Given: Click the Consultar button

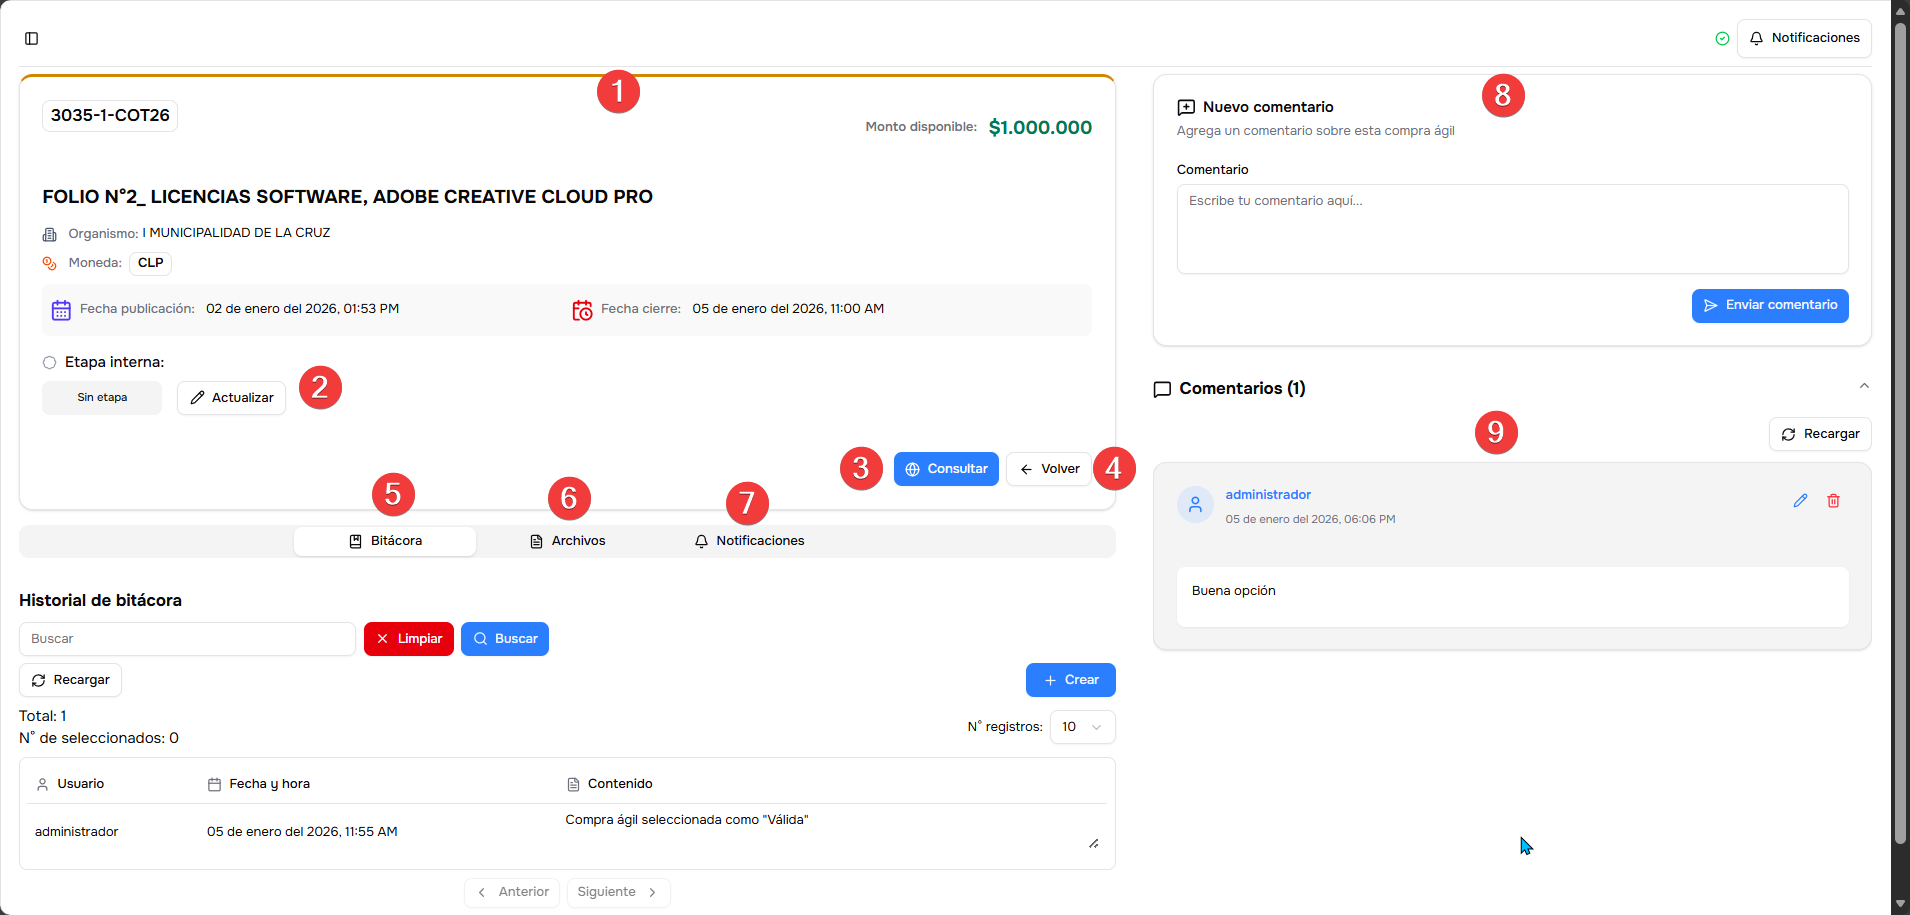Looking at the screenshot, I should coord(945,469).
